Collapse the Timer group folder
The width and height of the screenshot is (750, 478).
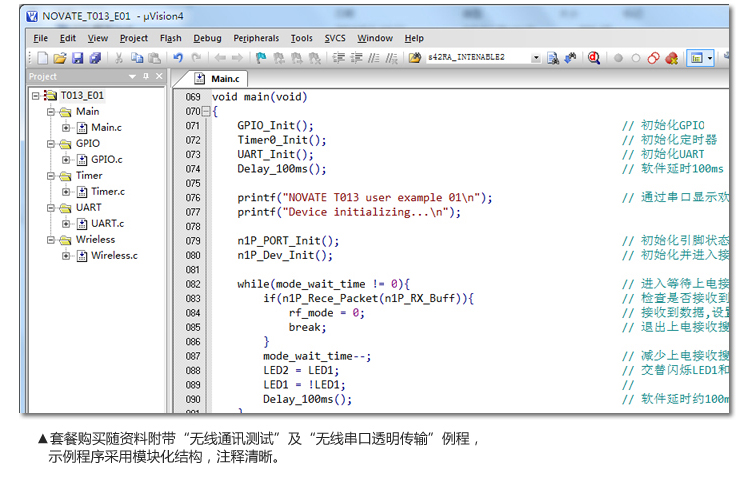[x=50, y=176]
